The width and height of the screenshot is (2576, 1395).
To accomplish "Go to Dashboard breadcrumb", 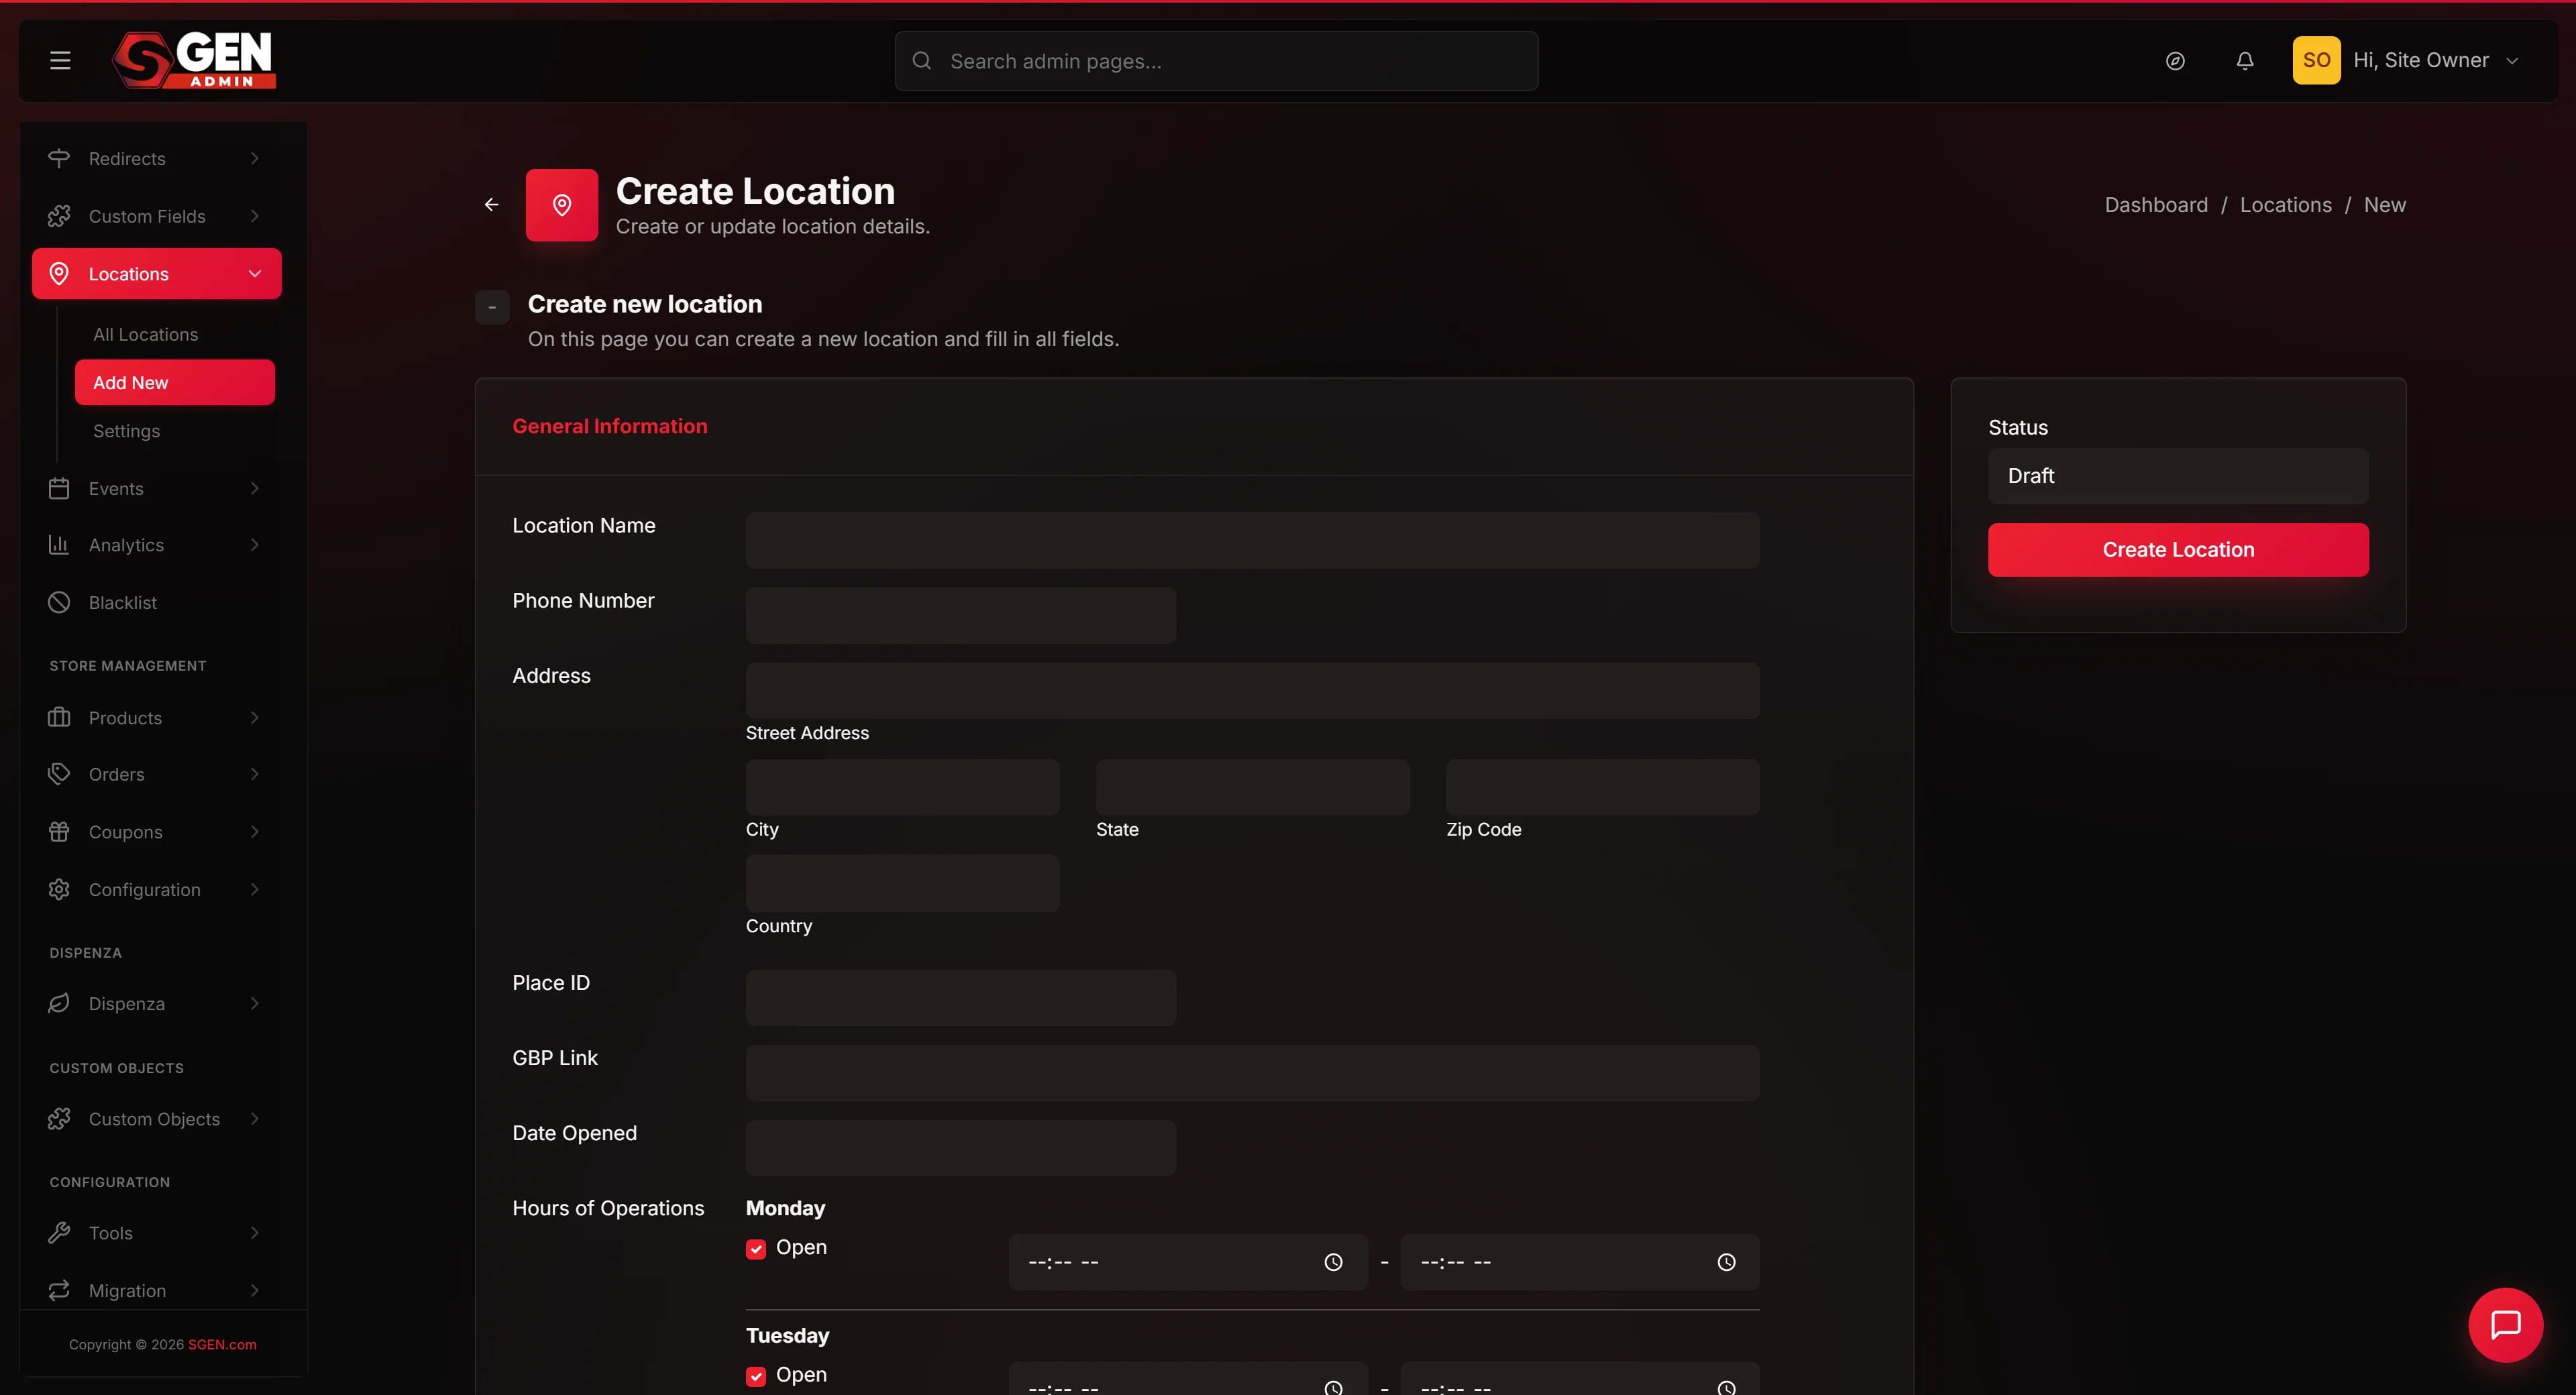I will tap(2156, 205).
